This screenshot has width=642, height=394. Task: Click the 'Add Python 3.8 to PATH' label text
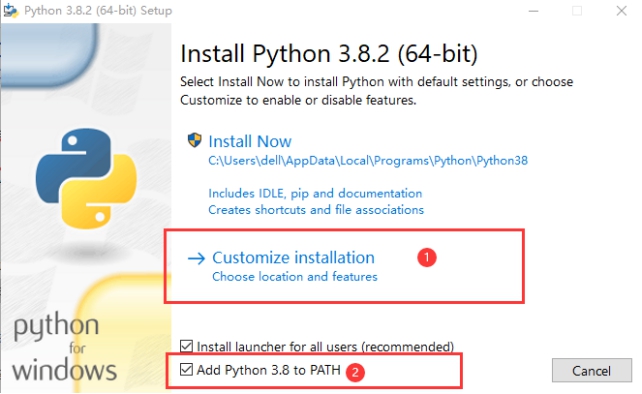(x=269, y=370)
